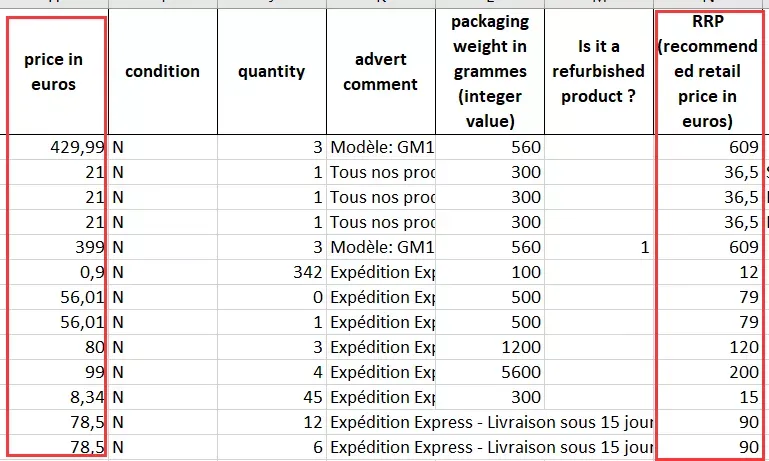Click the packaging weight cell showing 5600
The height and width of the screenshot is (461, 769).
coord(490,372)
